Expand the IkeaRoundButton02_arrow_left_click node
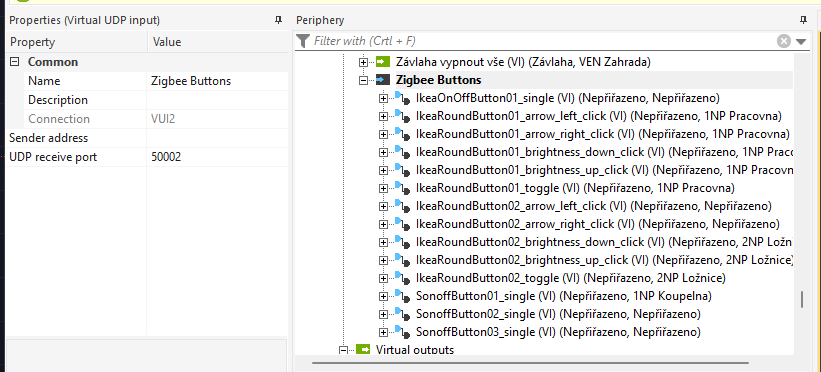The height and width of the screenshot is (372, 821). pos(383,206)
